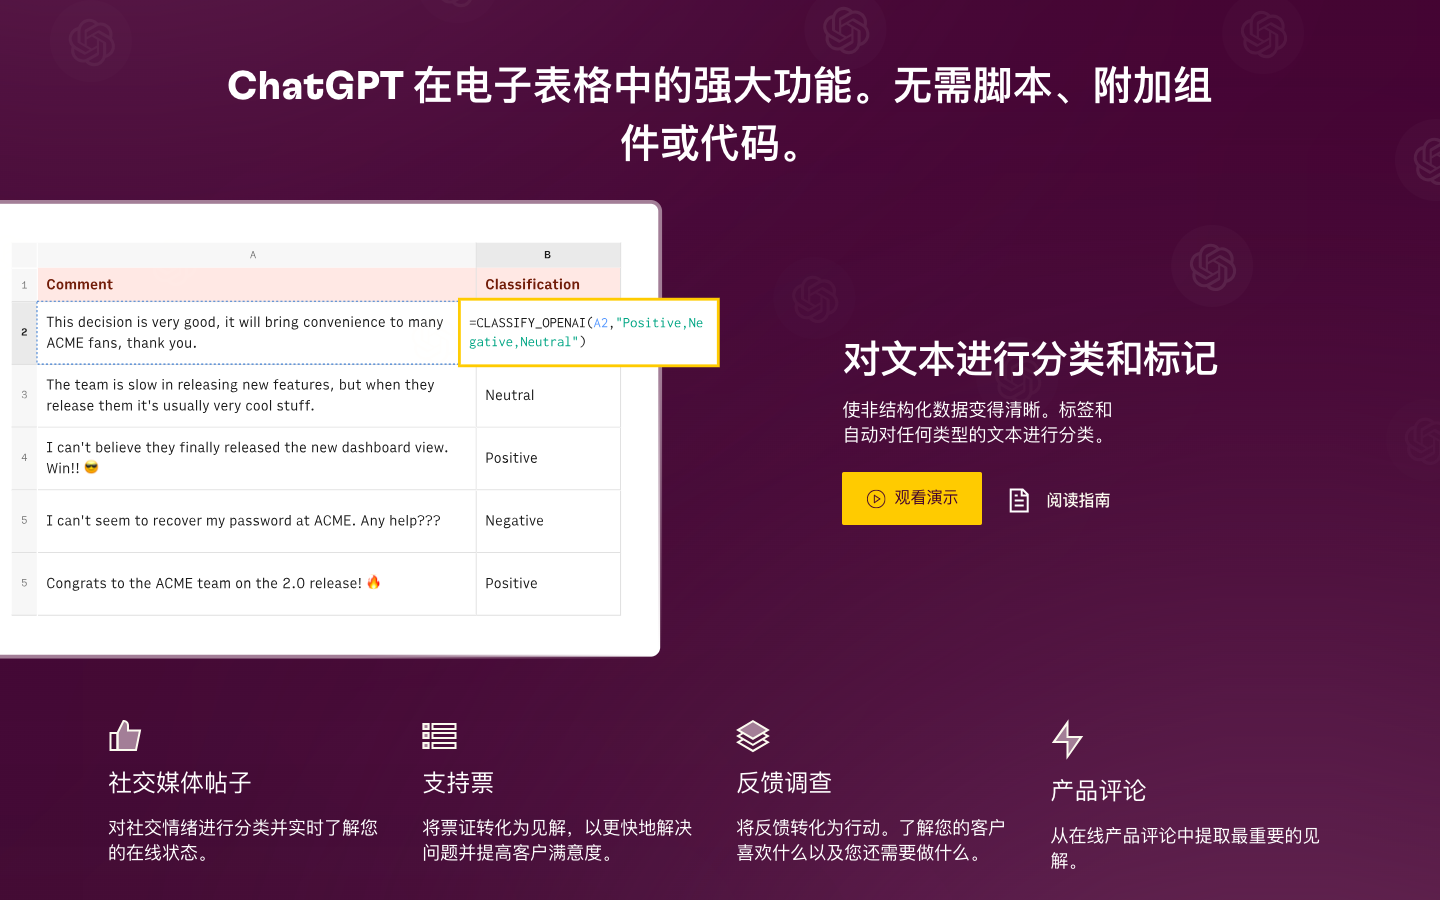
Task: Click description 使非结构化数据变得清晰
Action: pos(977,422)
